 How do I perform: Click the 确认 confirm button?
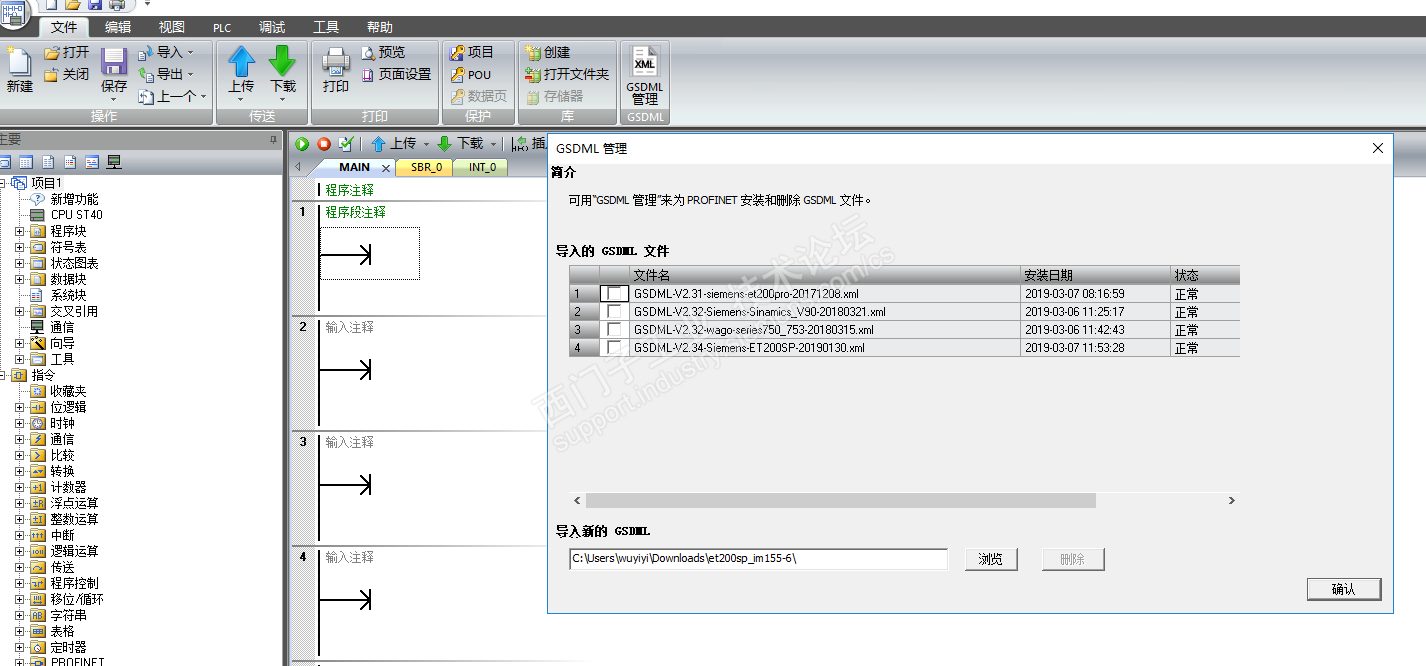(x=1343, y=589)
